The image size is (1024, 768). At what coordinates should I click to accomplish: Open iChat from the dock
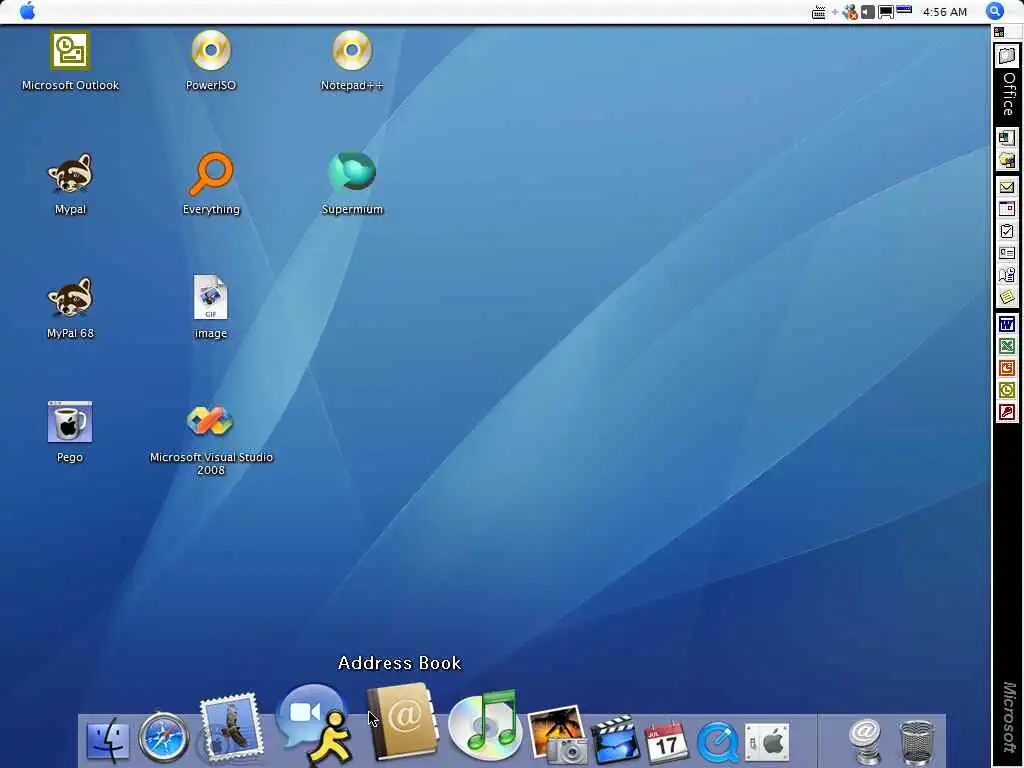click(x=315, y=724)
